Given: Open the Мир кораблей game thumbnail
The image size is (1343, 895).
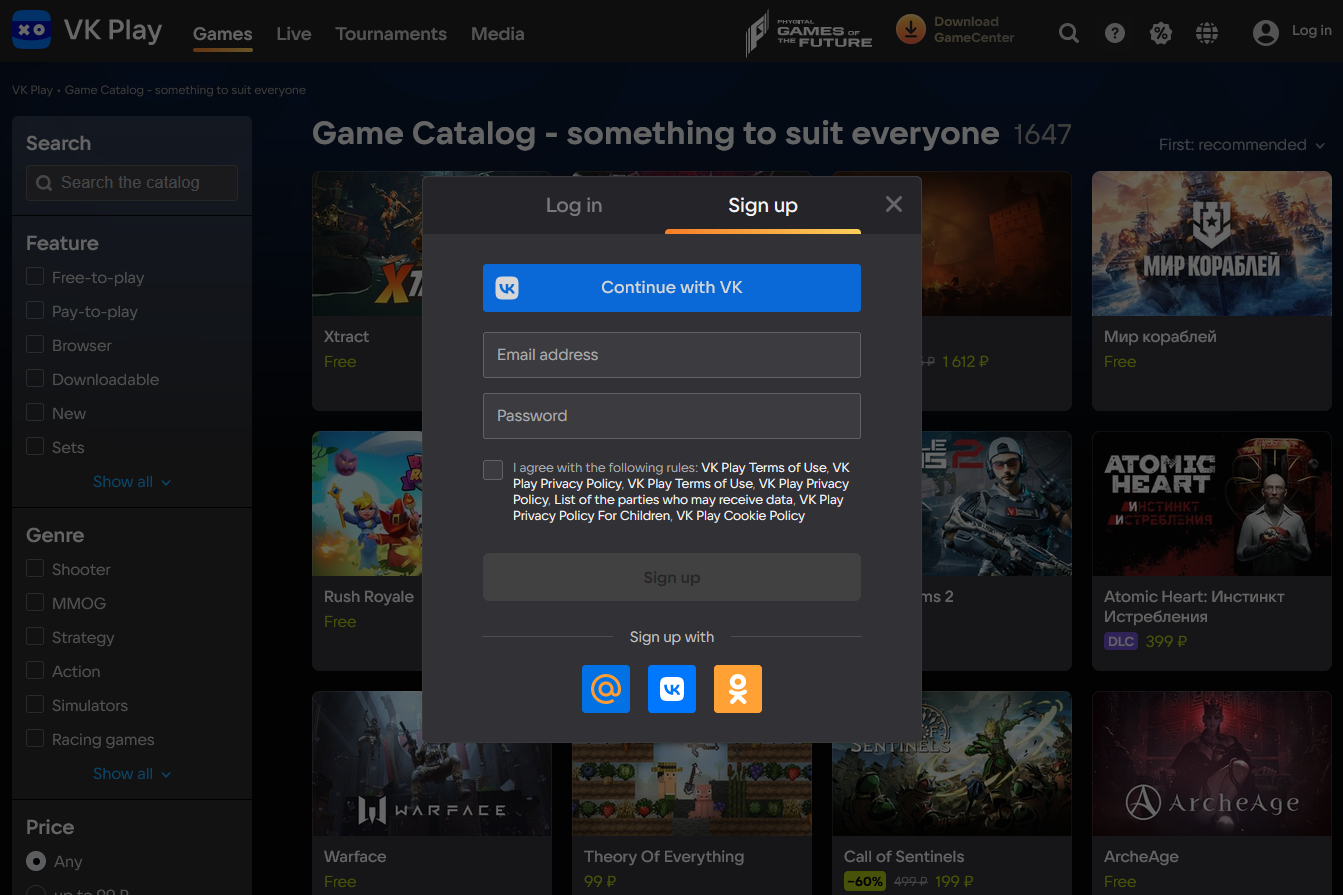Looking at the screenshot, I should click(1211, 244).
